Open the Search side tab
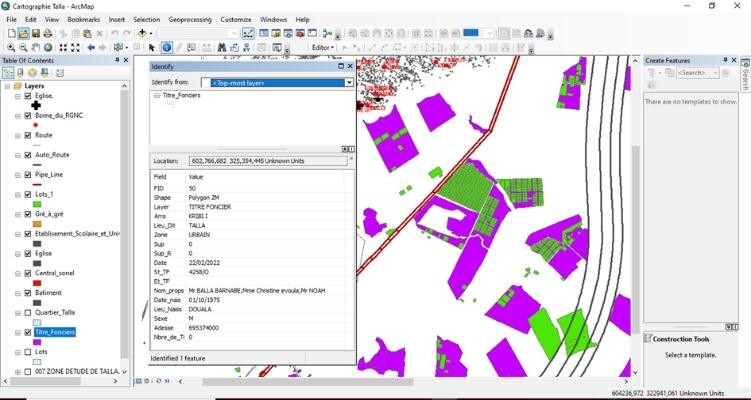751x400 pixels. coord(745,74)
